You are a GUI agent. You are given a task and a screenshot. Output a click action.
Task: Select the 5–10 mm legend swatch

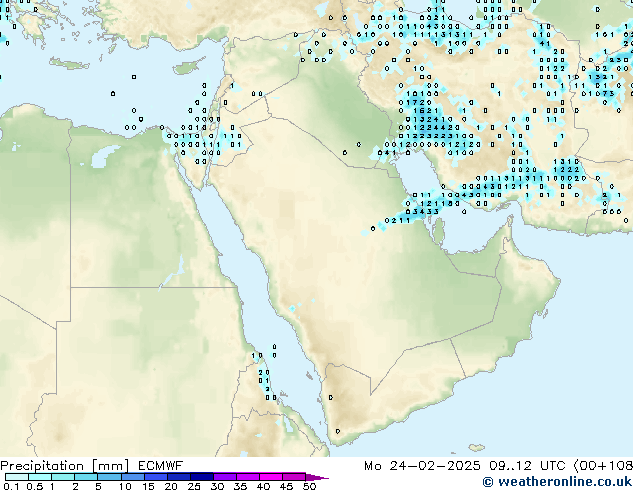pyautogui.click(x=109, y=477)
